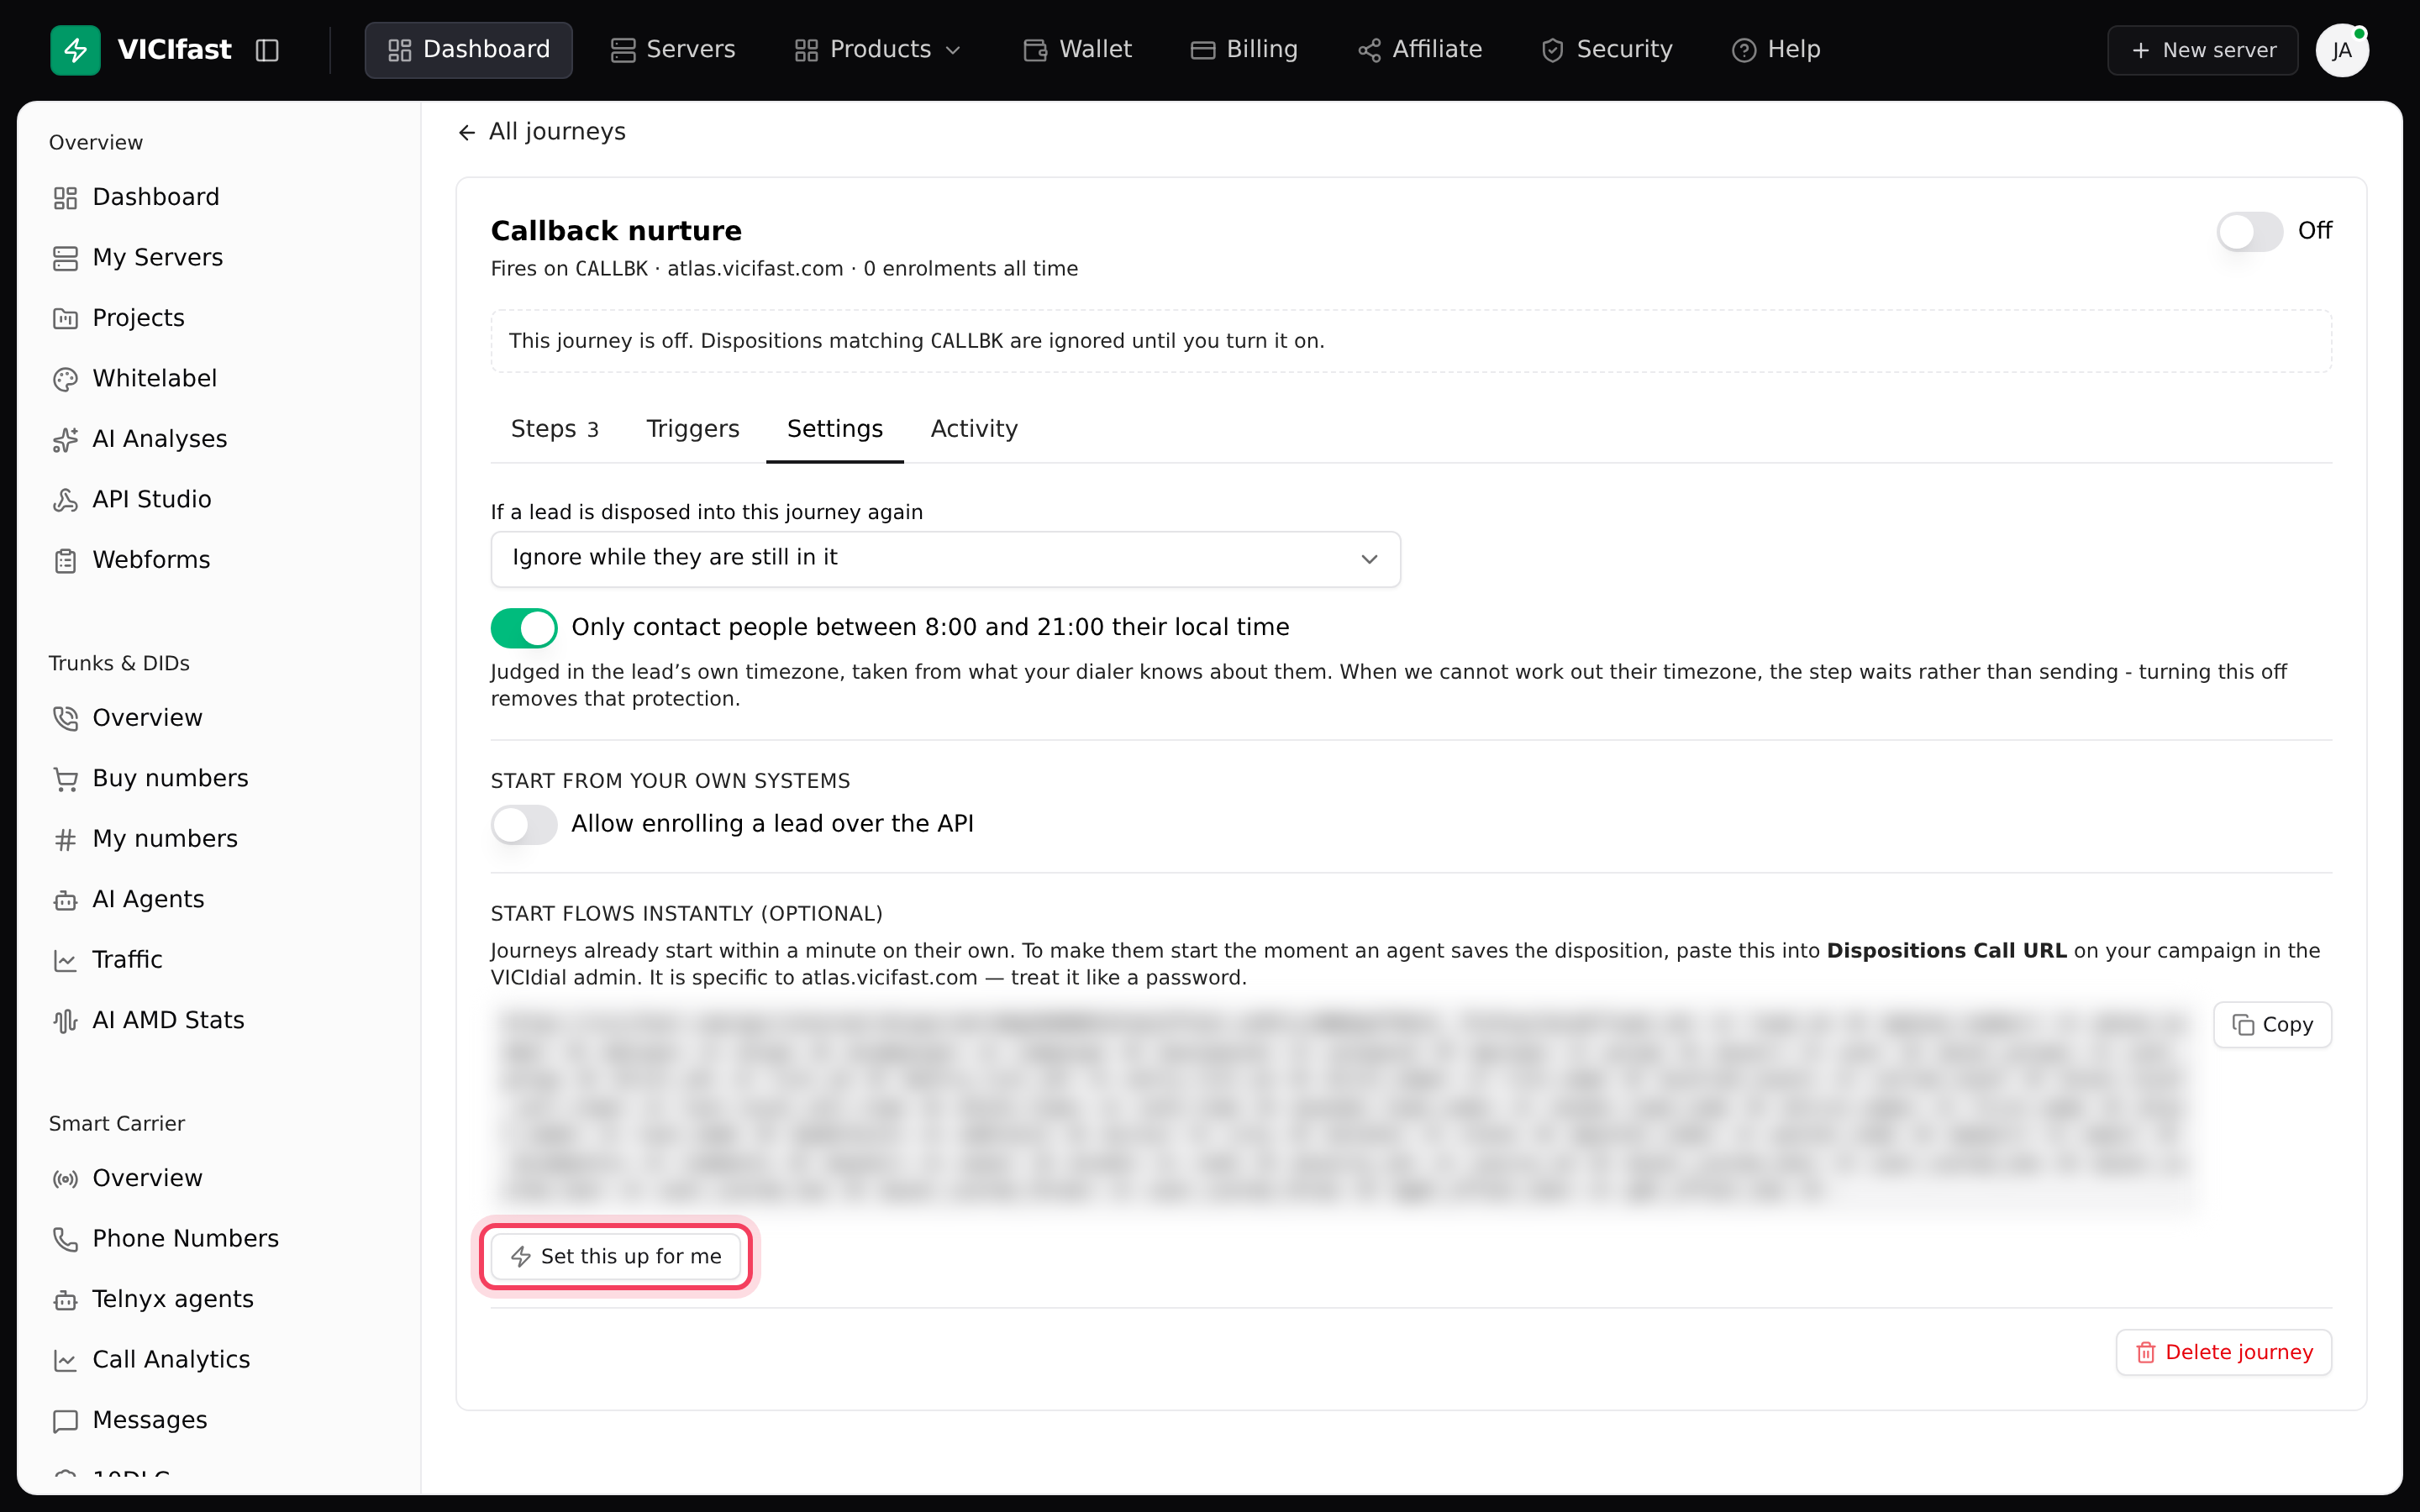The image size is (2420, 1512).
Task: Open the JA user avatar menu
Action: [2342, 50]
